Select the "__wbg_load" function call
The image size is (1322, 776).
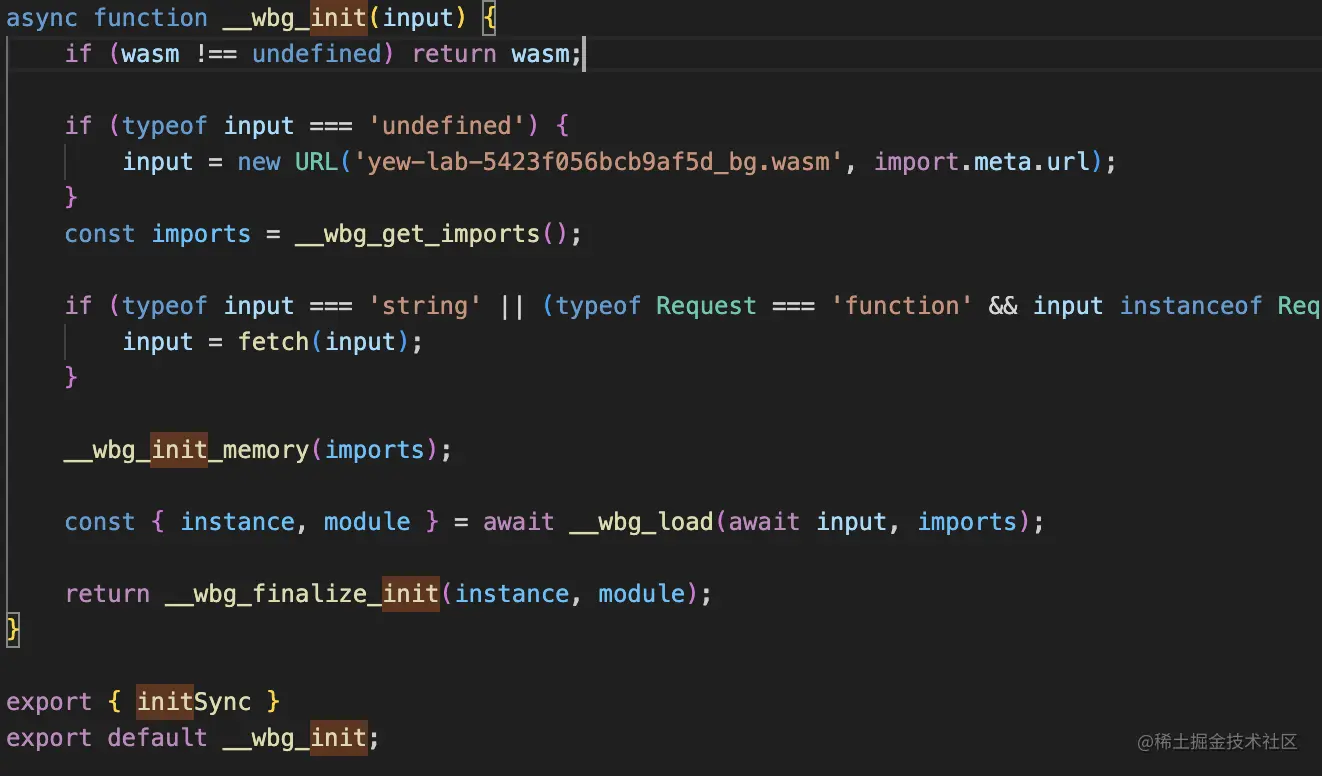(642, 522)
